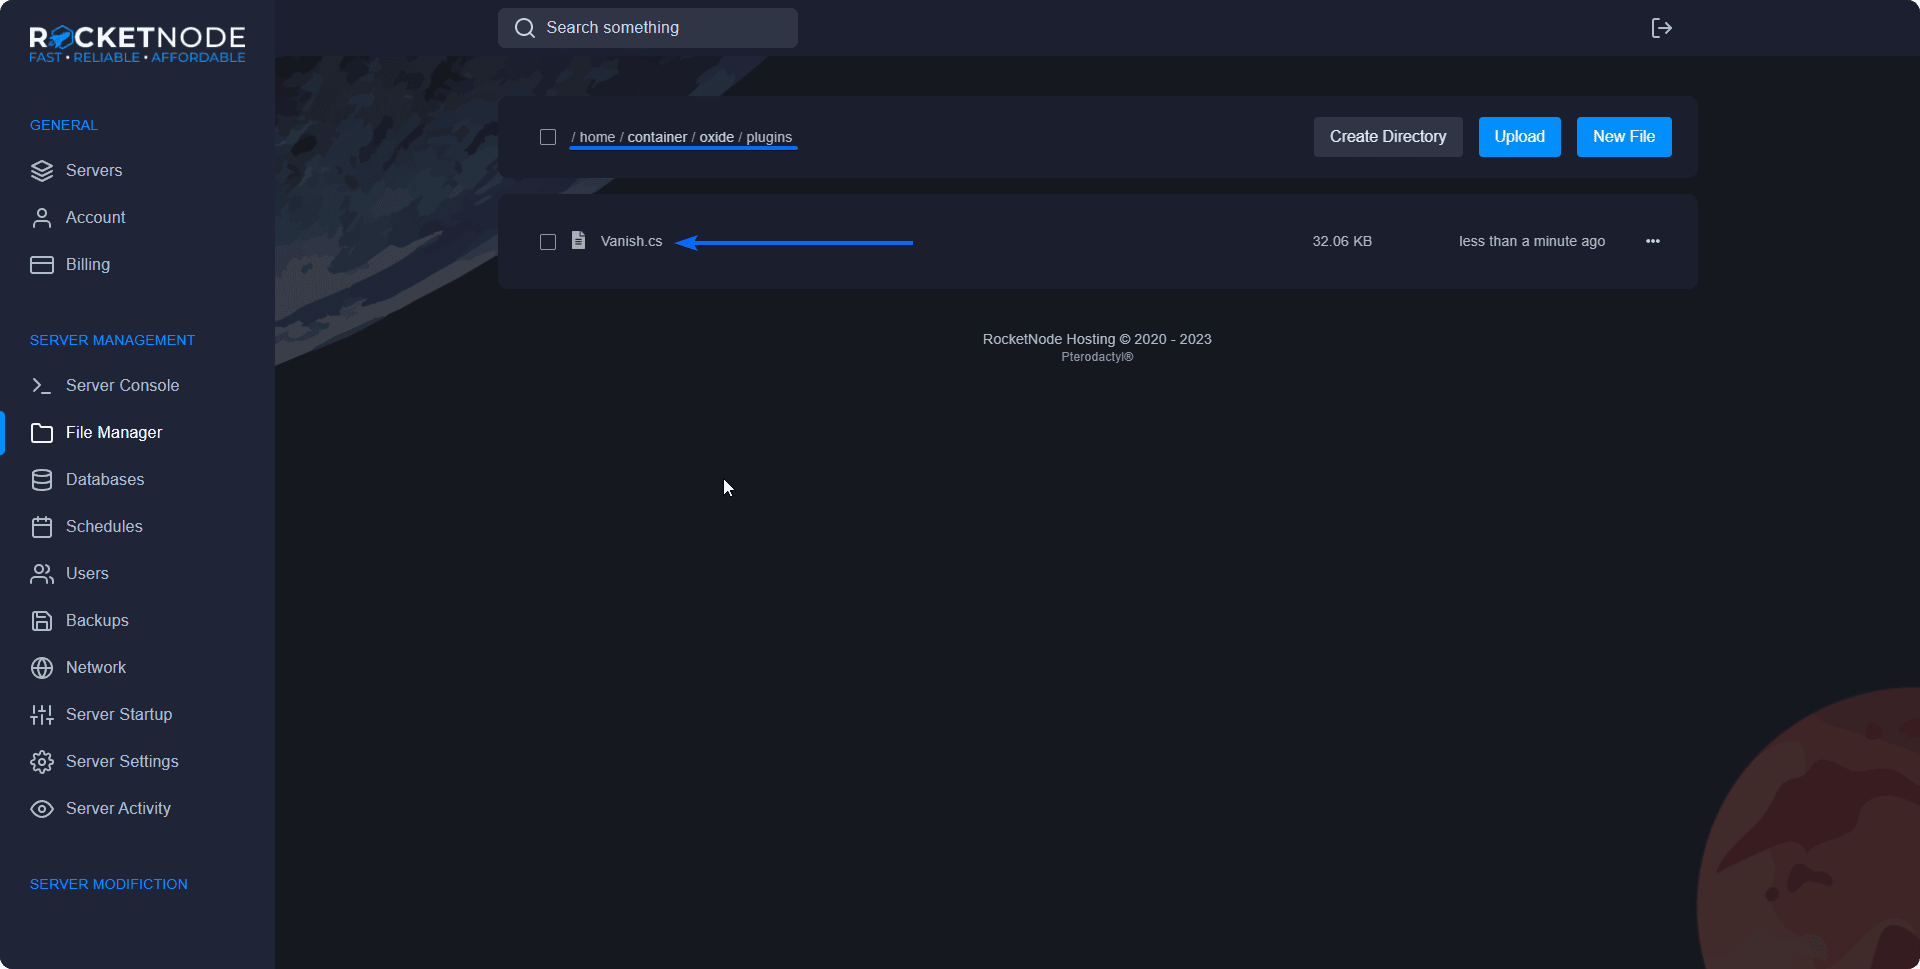Click the Server Activity eye icon

coord(42,809)
